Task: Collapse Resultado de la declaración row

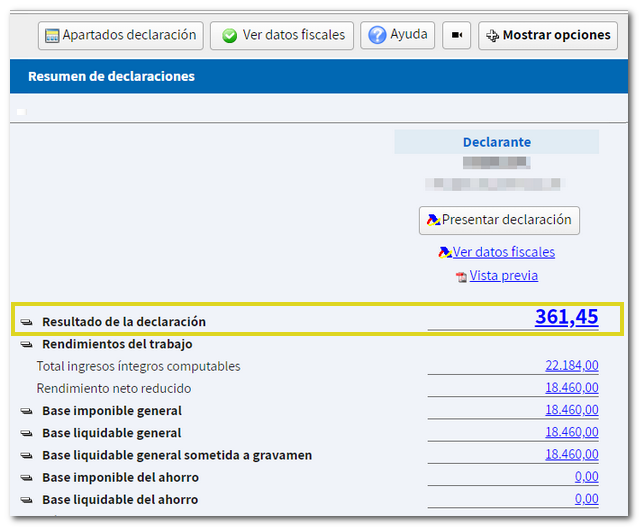Action: coord(26,322)
